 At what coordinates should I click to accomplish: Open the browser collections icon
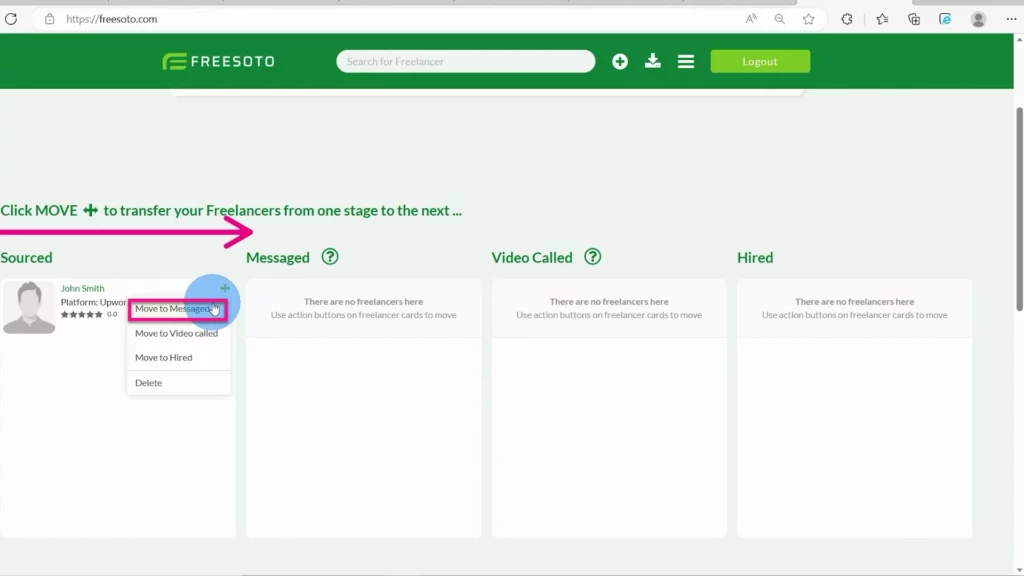pyautogui.click(x=914, y=19)
